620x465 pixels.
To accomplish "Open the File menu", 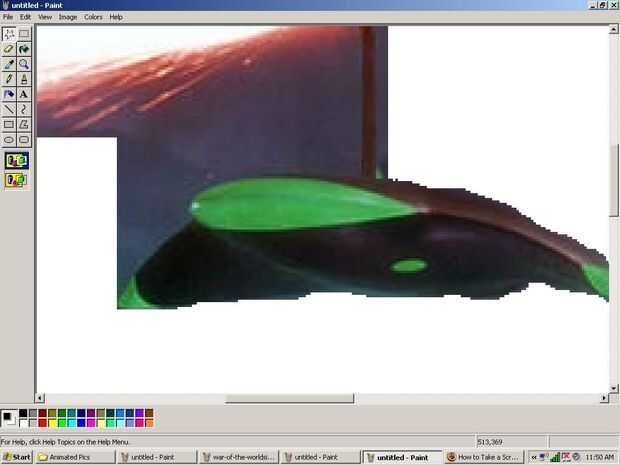I will pos(8,17).
